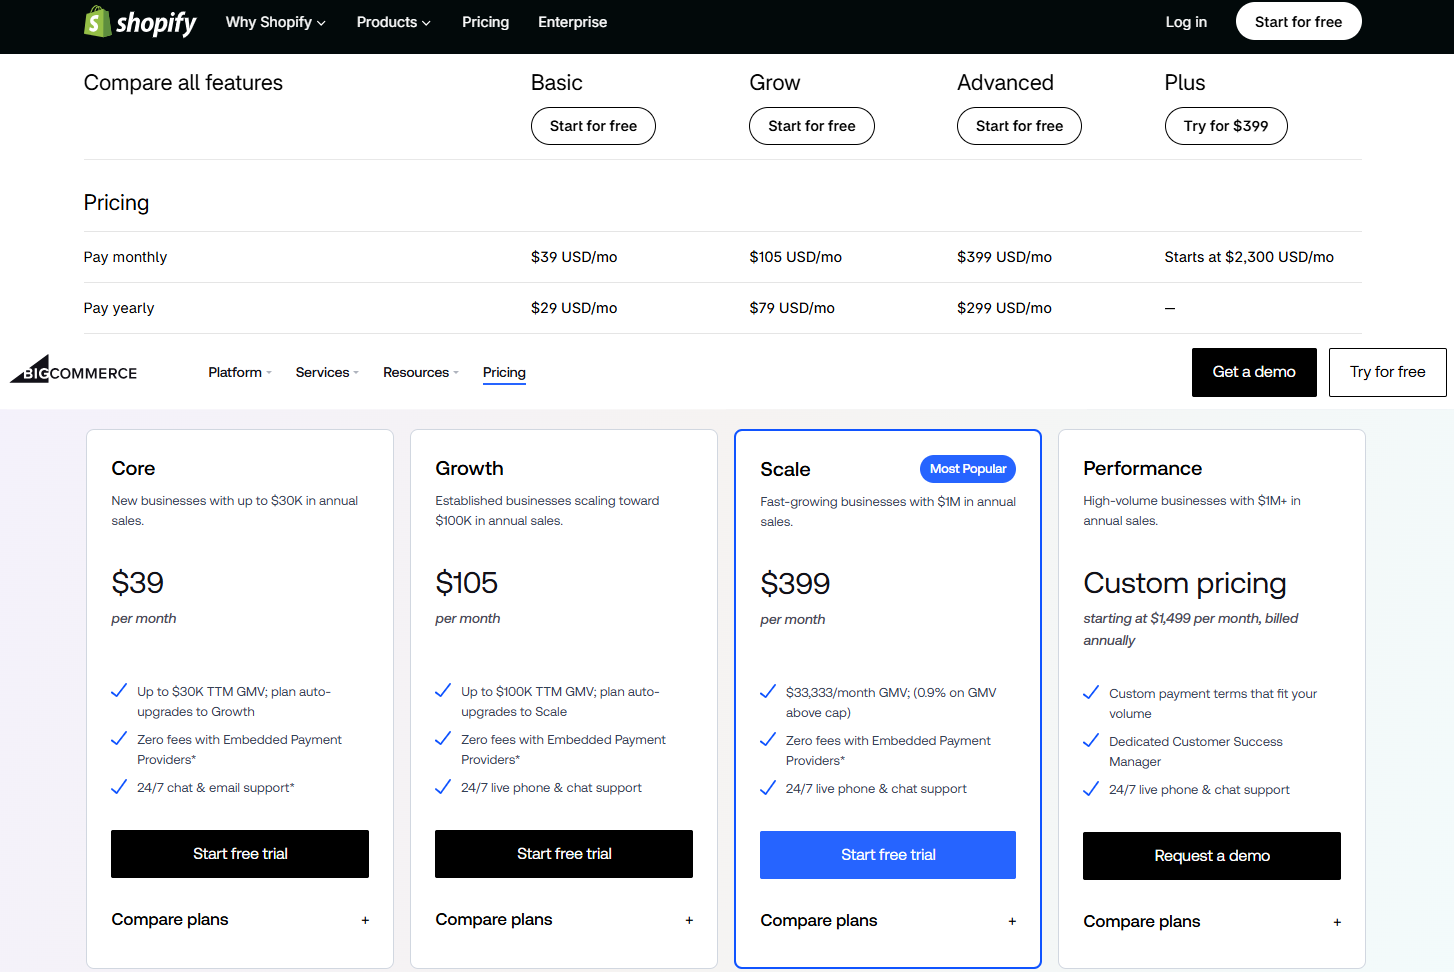Click Request a demo for Performance

point(1212,856)
